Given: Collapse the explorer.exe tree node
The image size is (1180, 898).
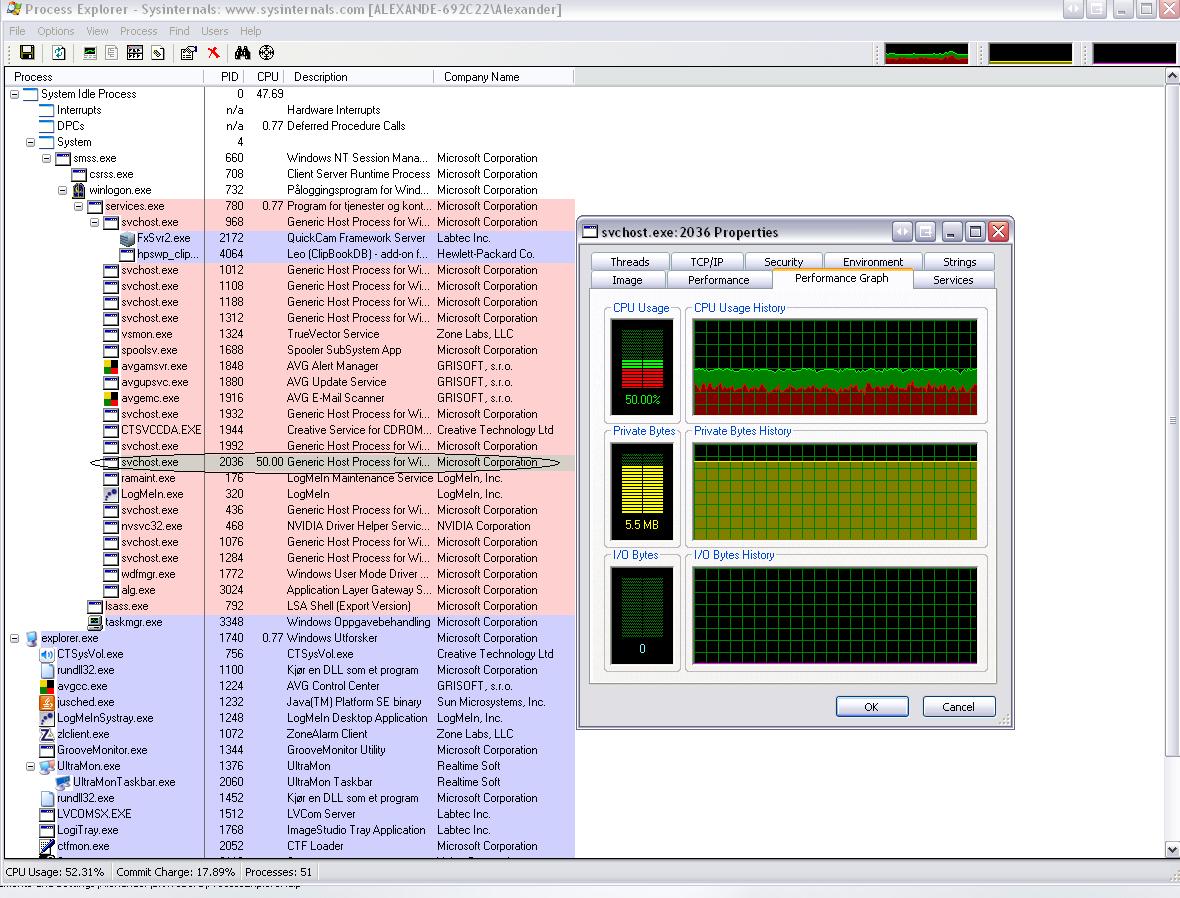Looking at the screenshot, I should coord(14,638).
